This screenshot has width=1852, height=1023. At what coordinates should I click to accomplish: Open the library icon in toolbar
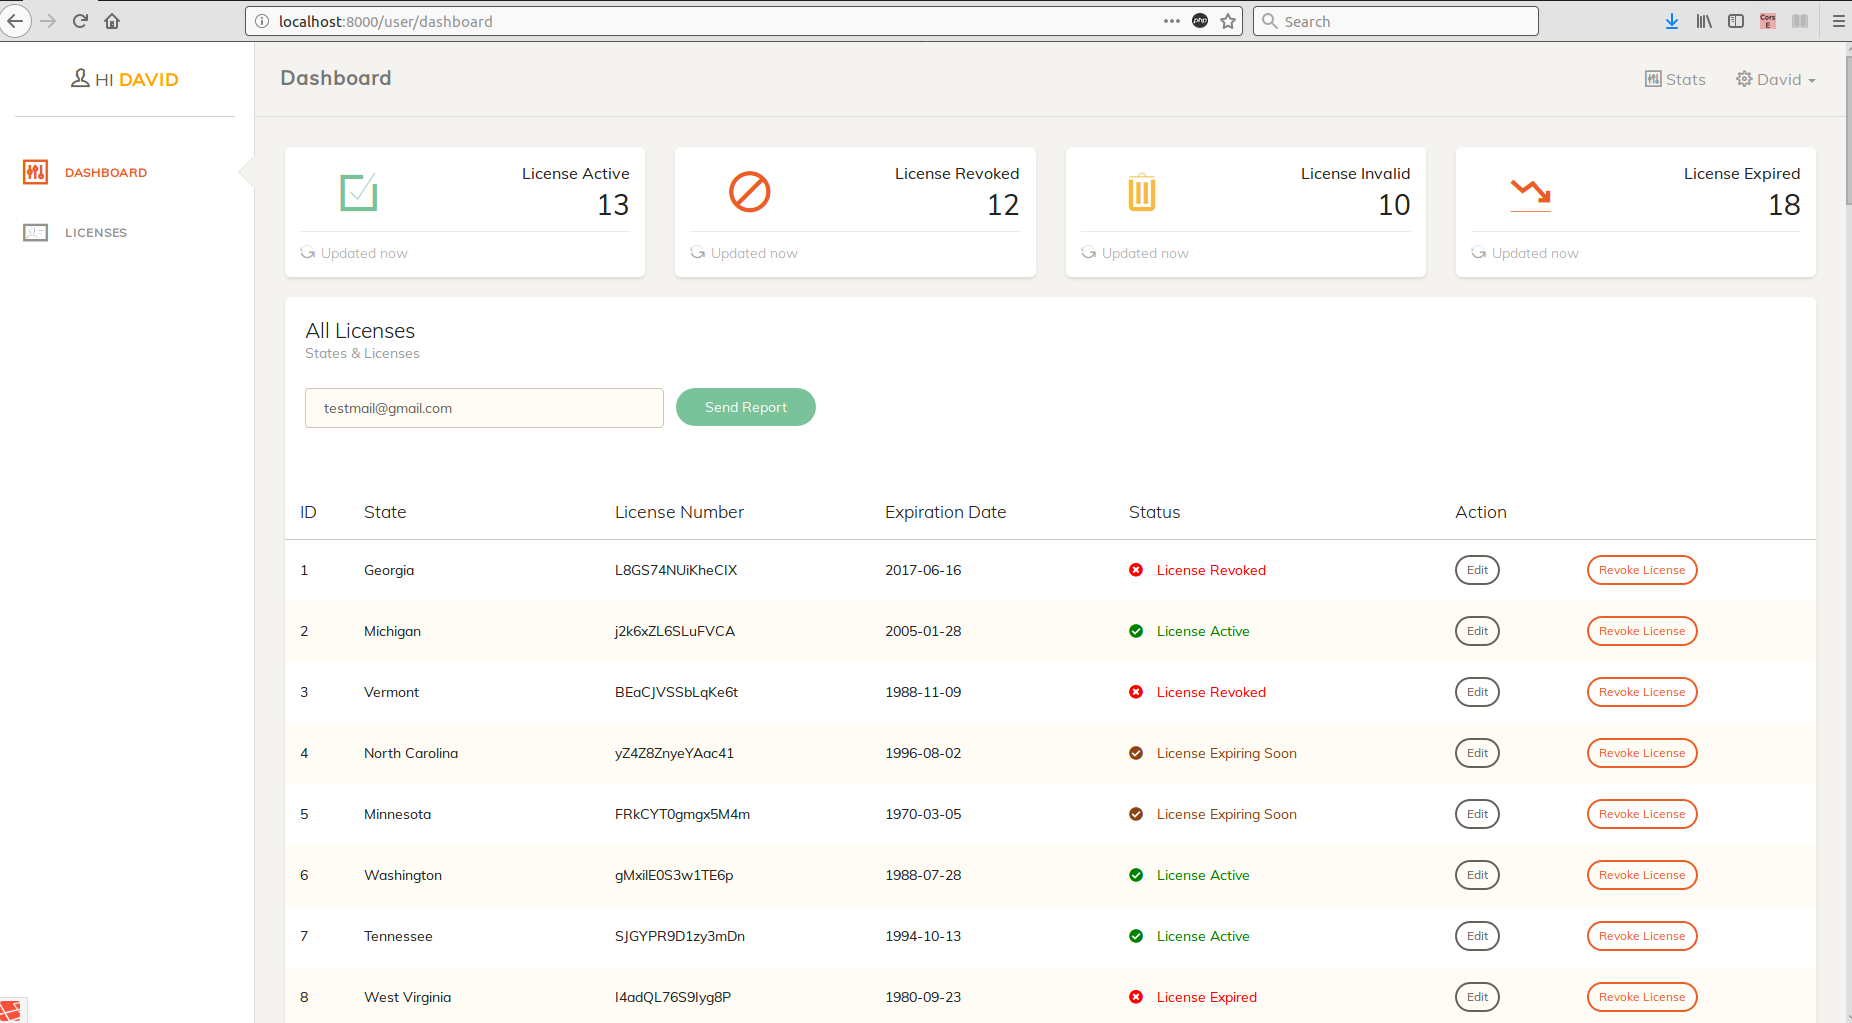click(x=1704, y=21)
